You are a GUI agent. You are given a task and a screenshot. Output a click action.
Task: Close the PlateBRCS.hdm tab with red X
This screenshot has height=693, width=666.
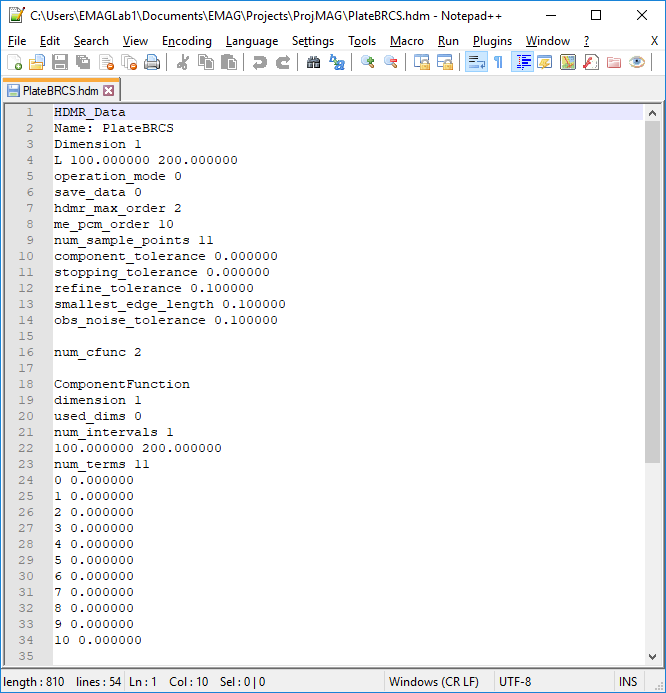[108, 91]
